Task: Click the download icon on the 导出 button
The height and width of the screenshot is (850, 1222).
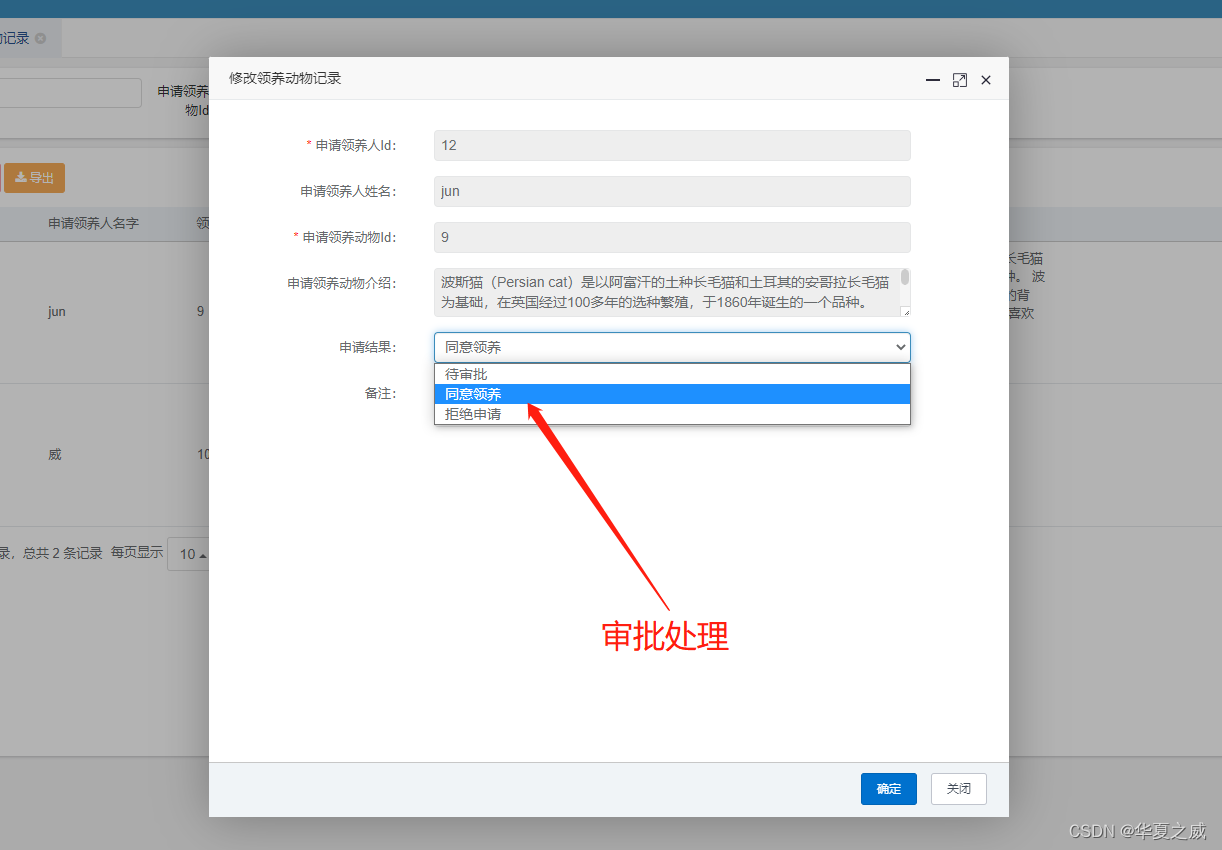Action: coord(22,177)
